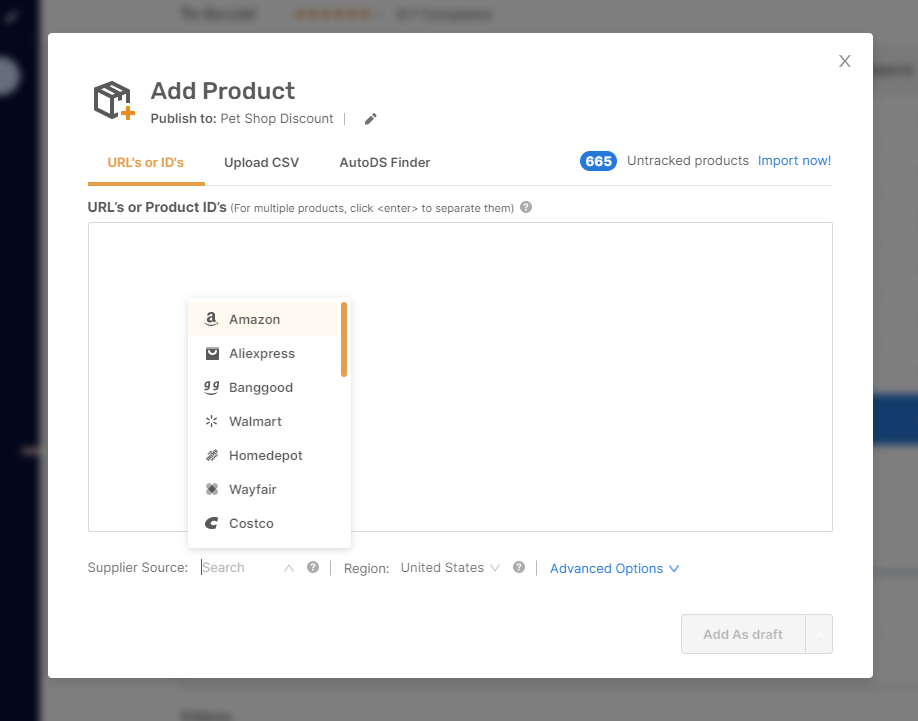Click the Costco logo icon
The image size is (918, 721).
tap(211, 523)
